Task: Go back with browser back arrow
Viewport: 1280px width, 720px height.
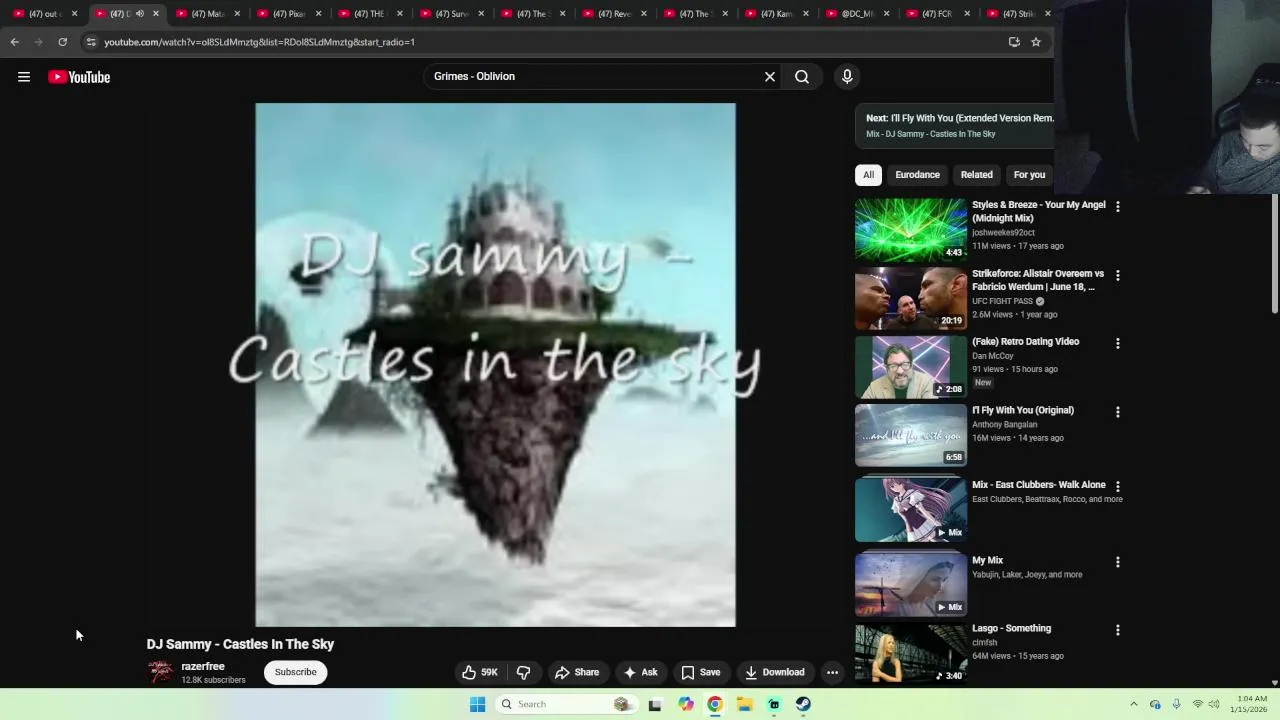Action: click(x=14, y=42)
